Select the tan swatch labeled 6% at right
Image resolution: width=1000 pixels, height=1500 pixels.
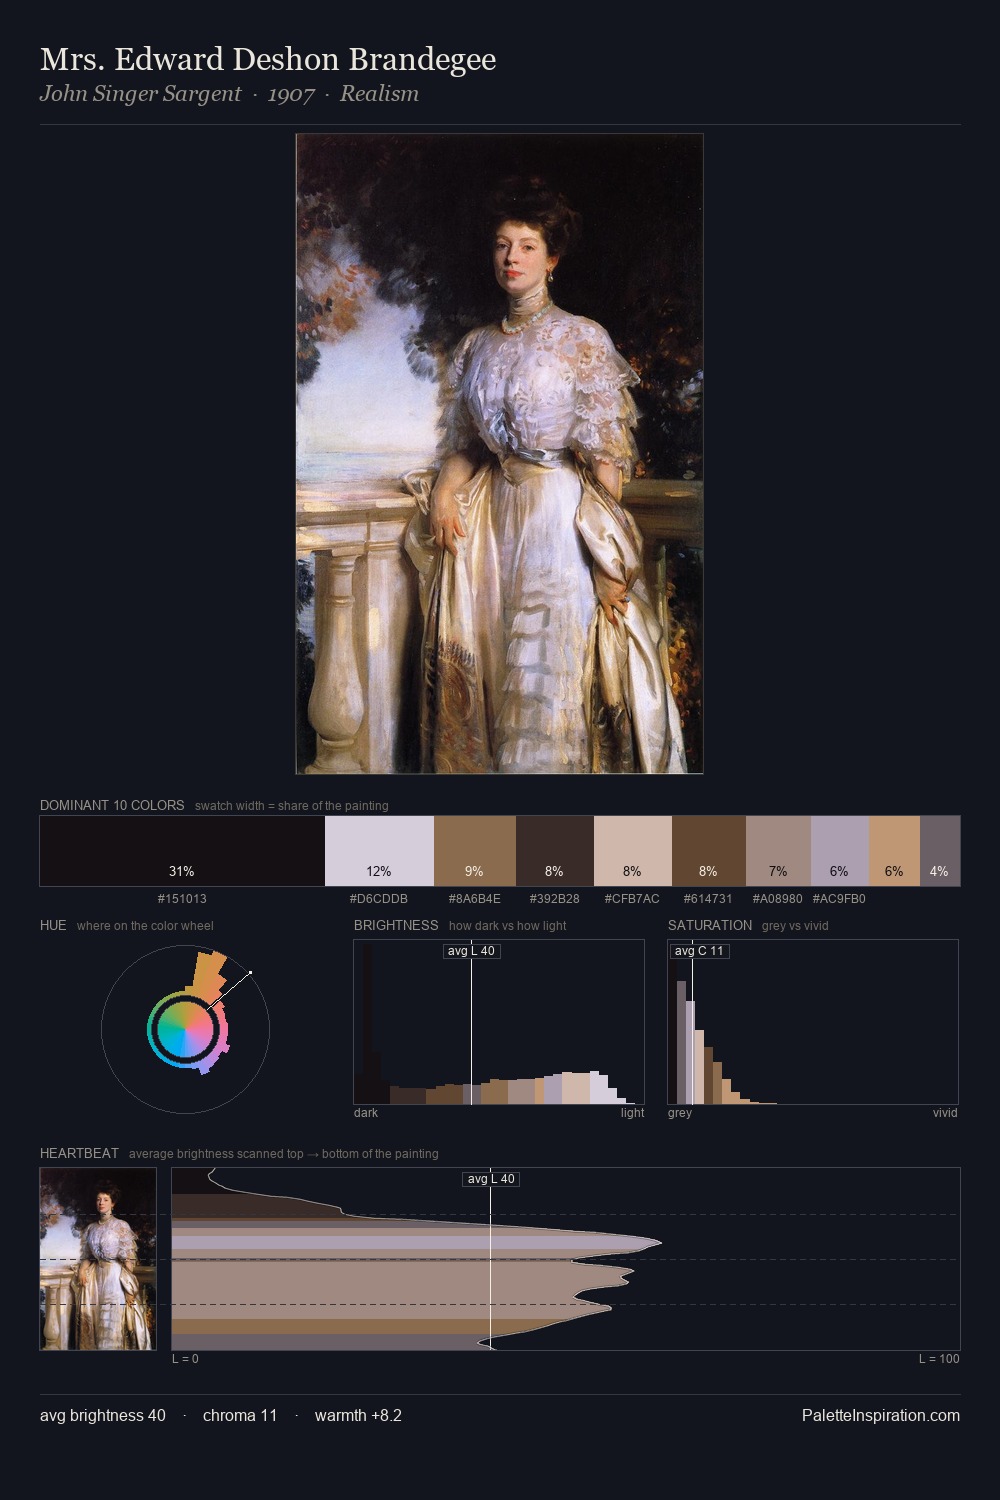(894, 851)
